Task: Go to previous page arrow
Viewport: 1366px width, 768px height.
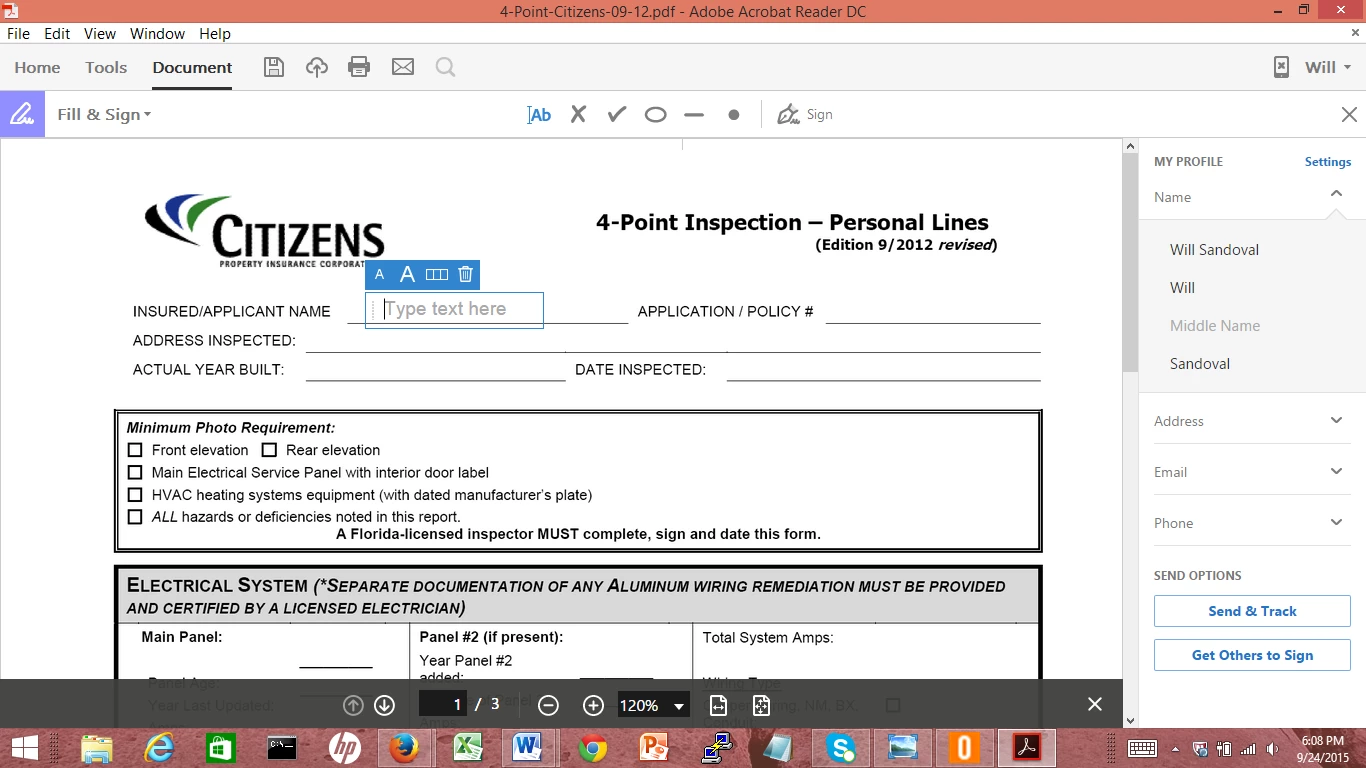Action: [353, 705]
